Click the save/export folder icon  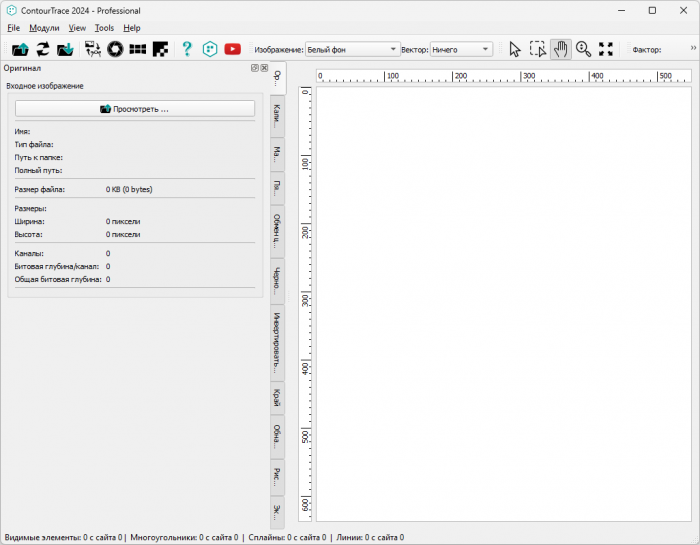(x=66, y=49)
